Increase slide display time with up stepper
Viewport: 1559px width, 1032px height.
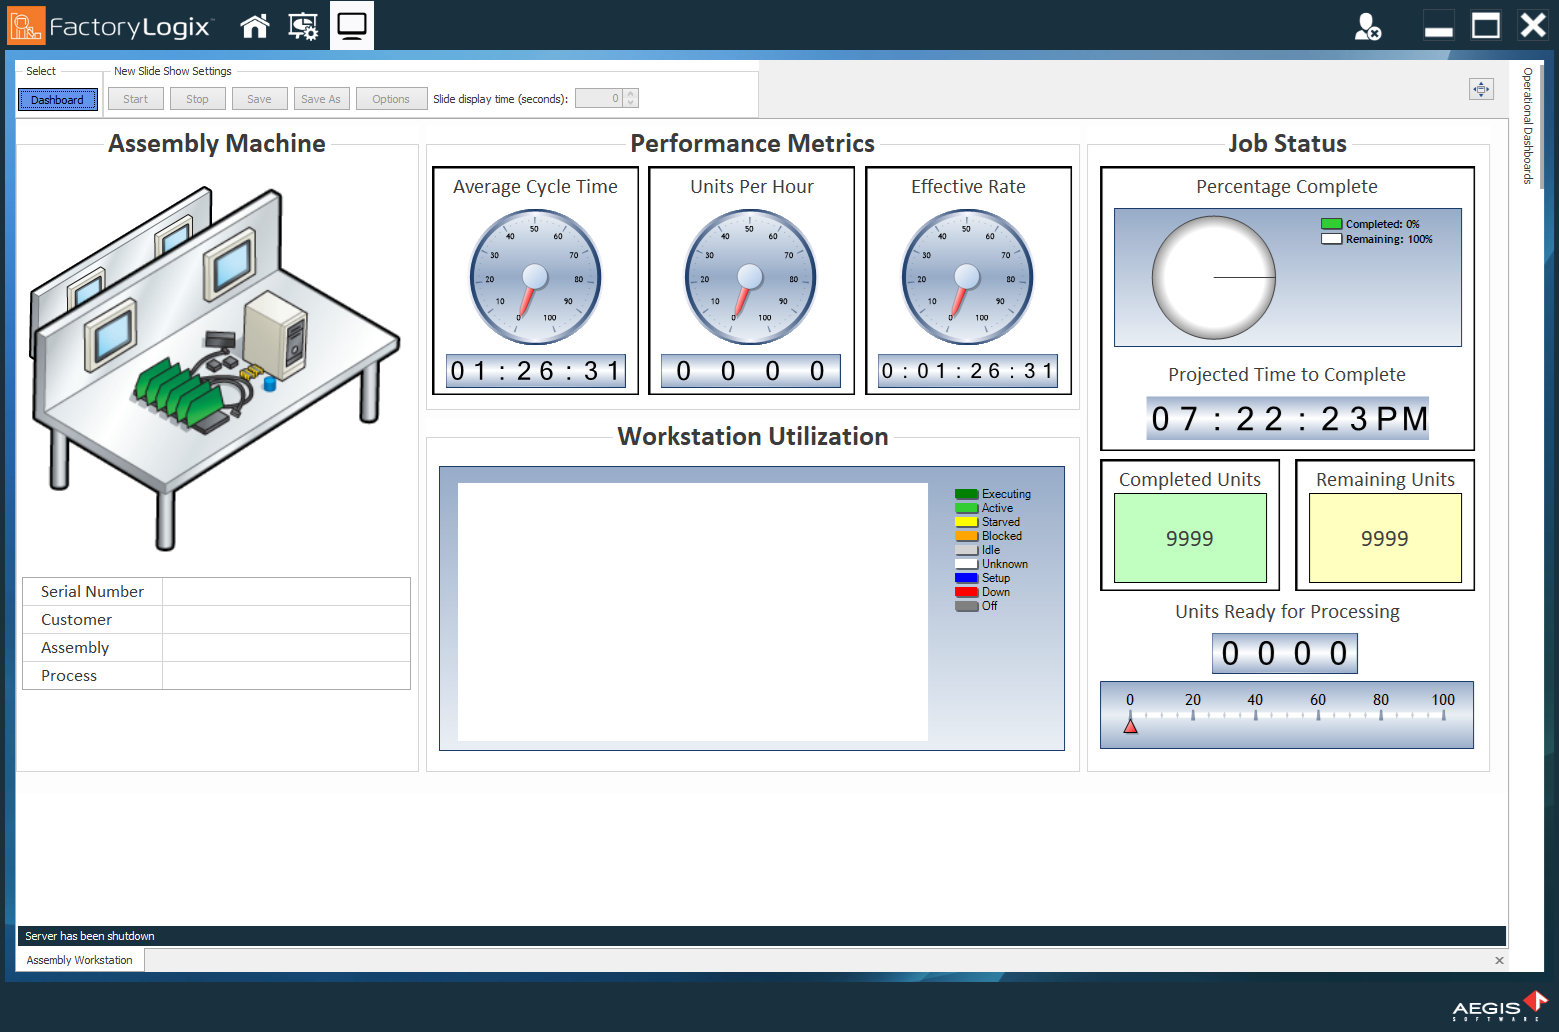[x=630, y=93]
